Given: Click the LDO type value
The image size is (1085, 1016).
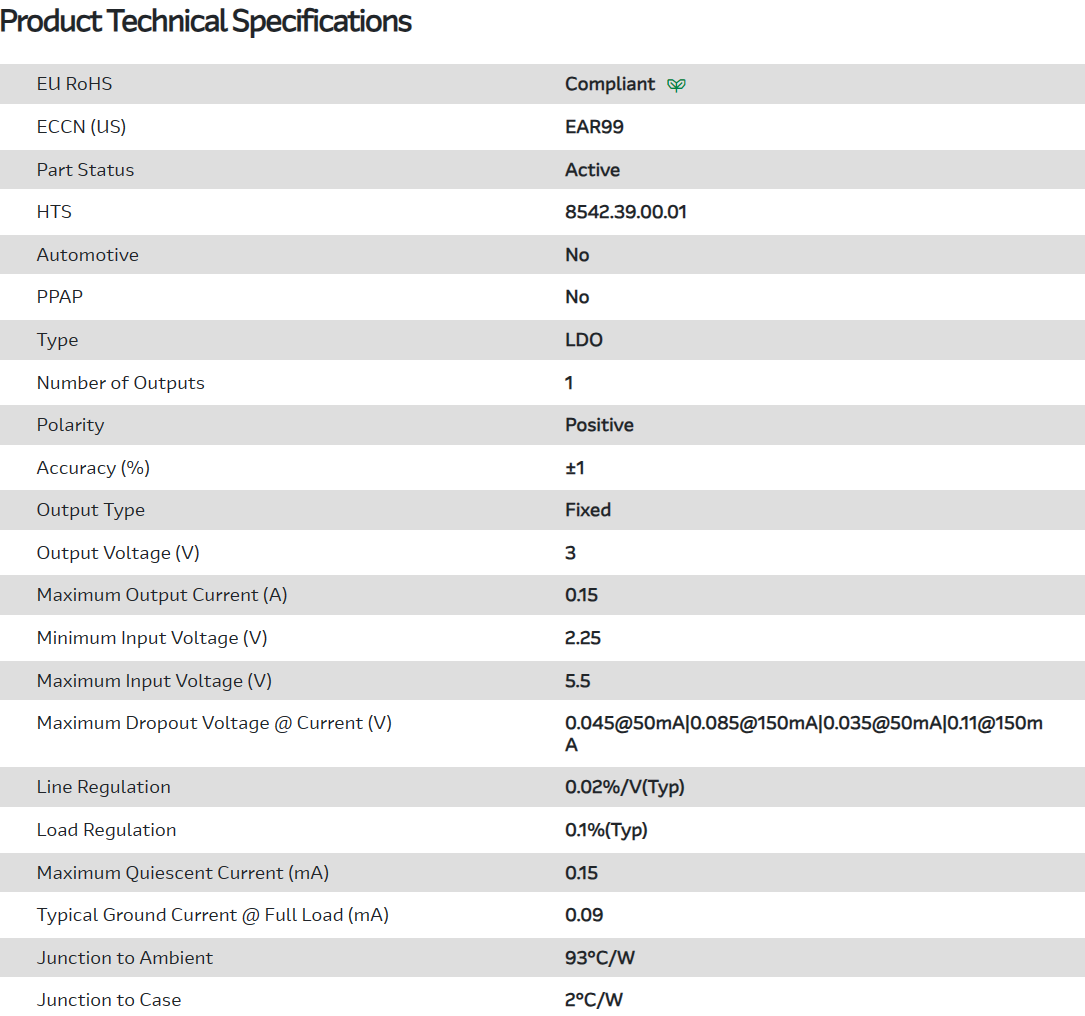Looking at the screenshot, I should (583, 340).
